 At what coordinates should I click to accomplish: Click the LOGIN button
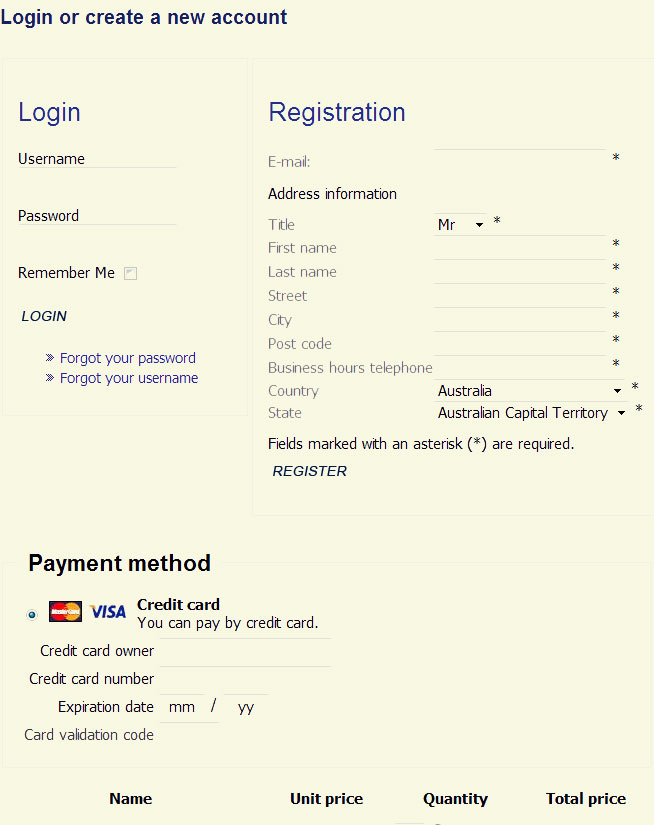tap(44, 316)
